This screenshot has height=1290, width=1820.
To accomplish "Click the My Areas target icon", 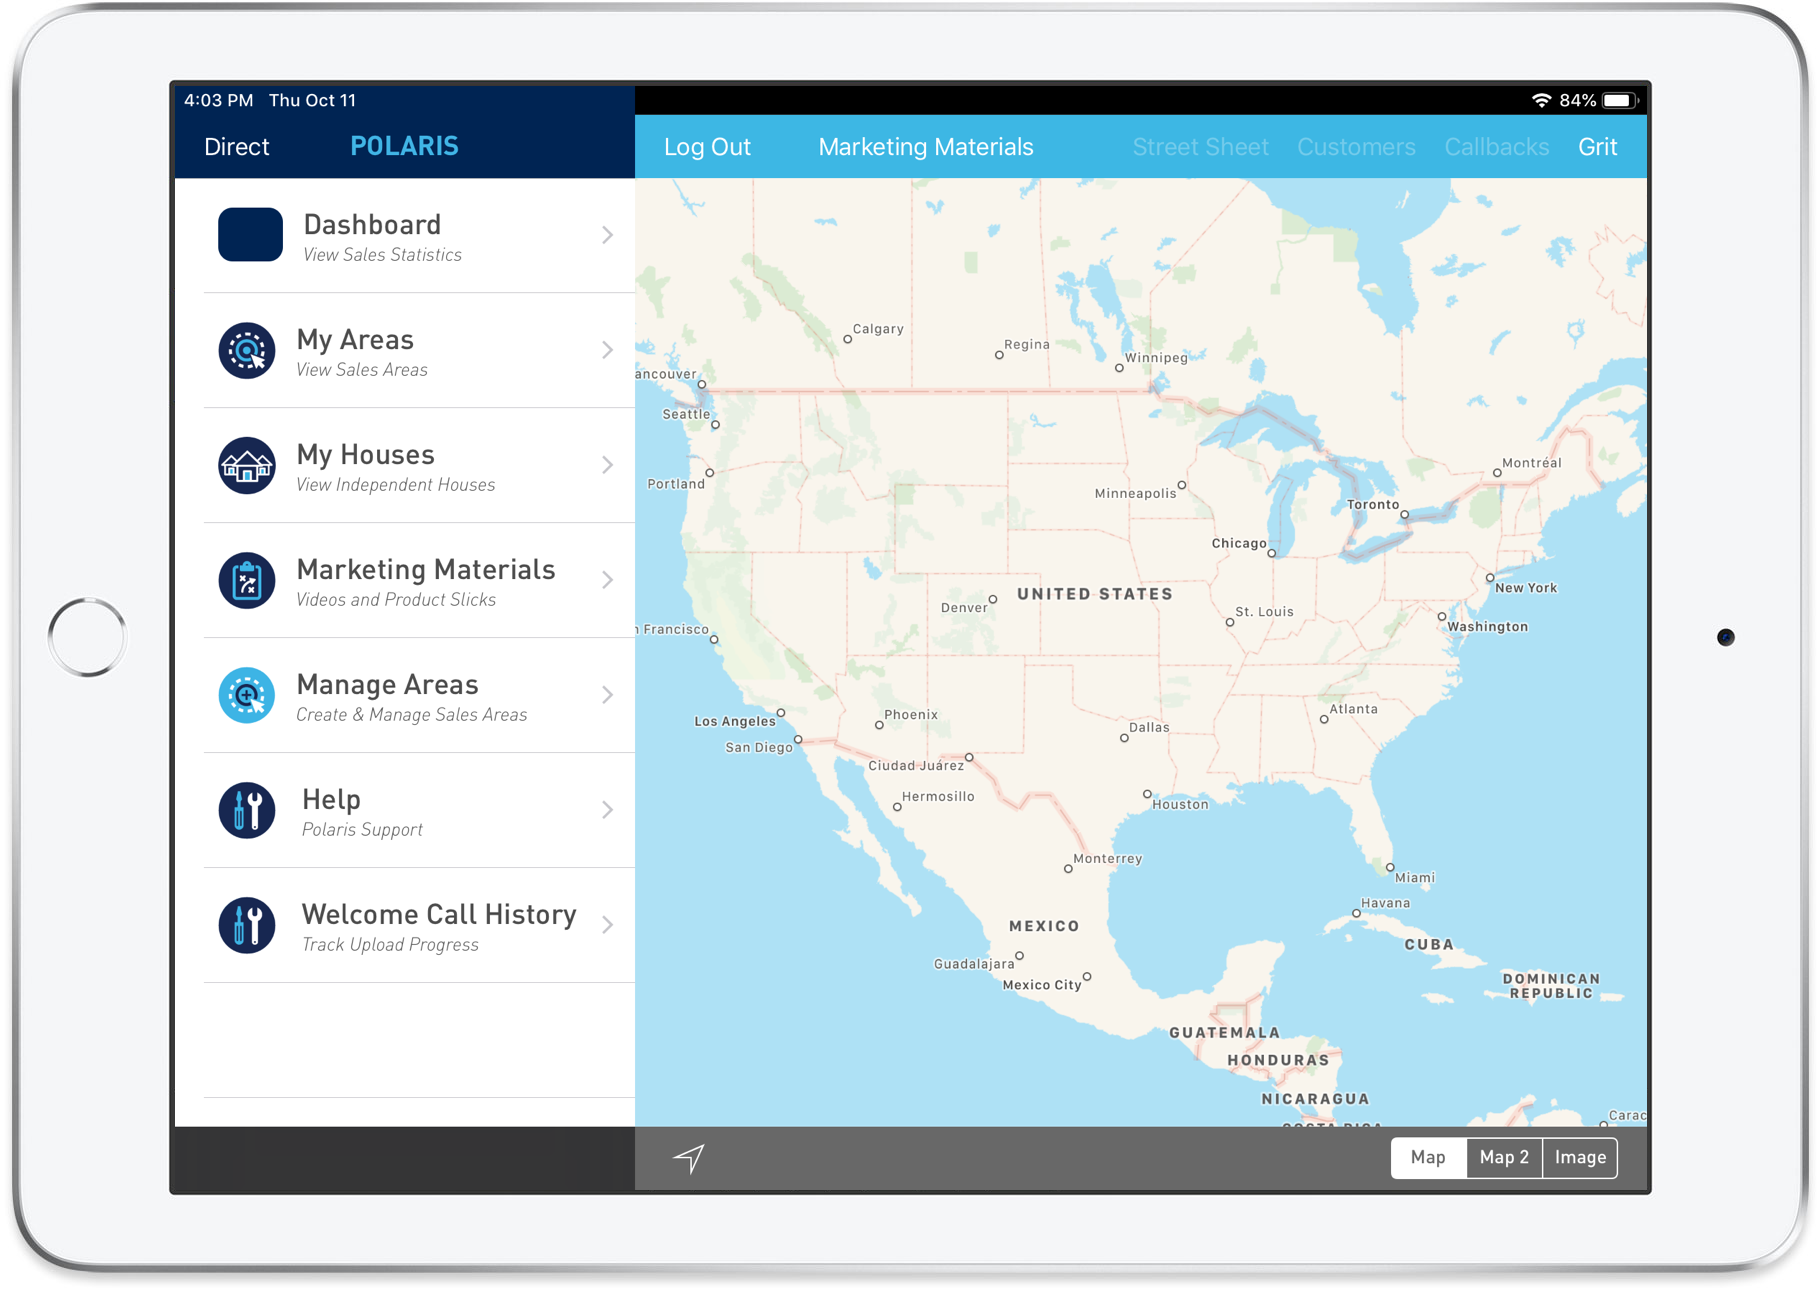I will 247,351.
